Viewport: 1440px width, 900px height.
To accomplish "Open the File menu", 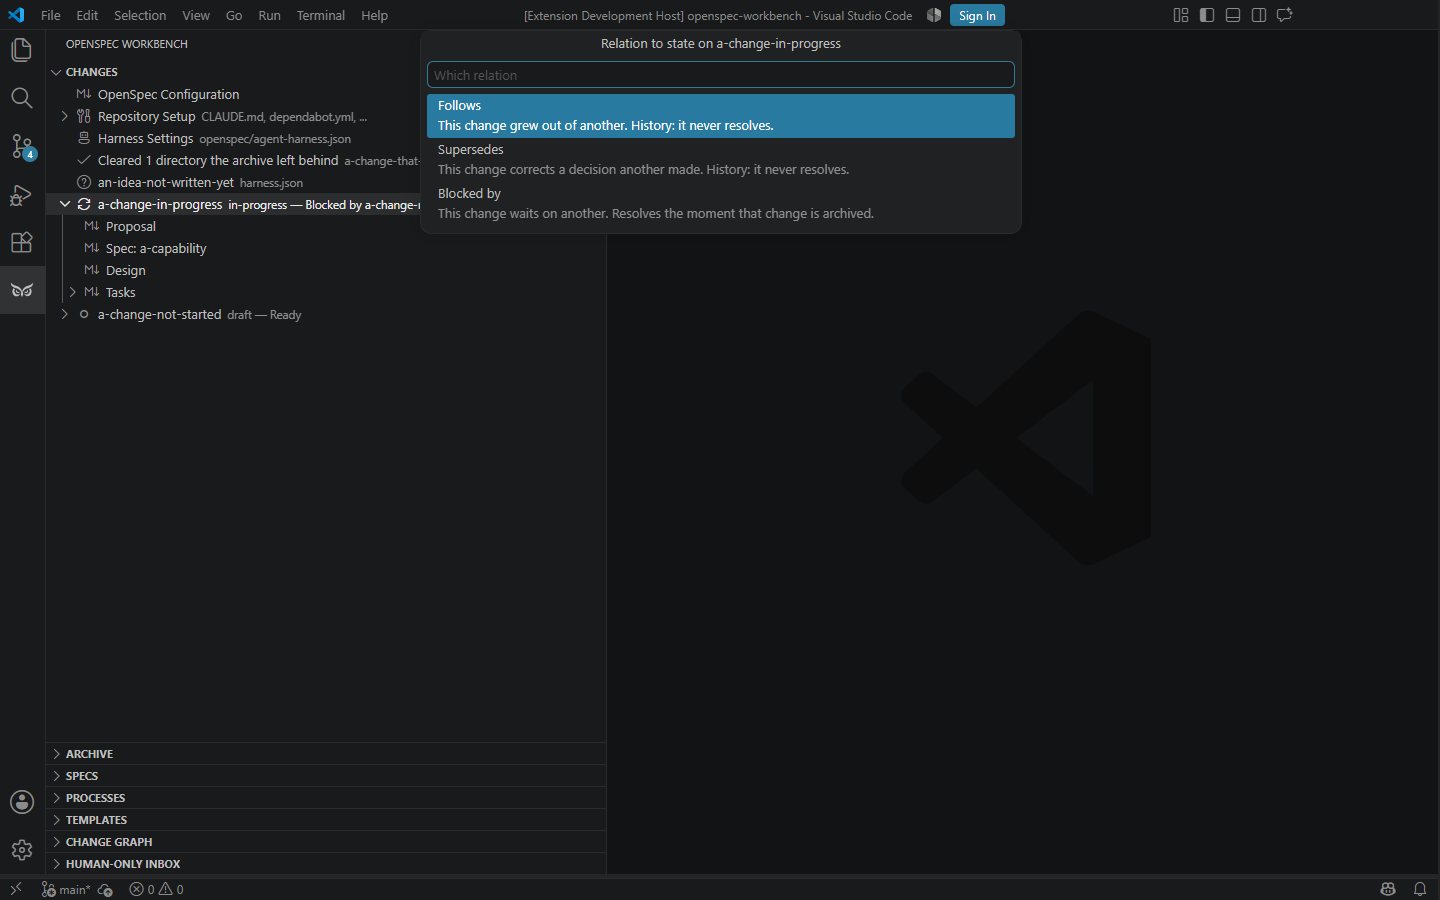I will (51, 15).
